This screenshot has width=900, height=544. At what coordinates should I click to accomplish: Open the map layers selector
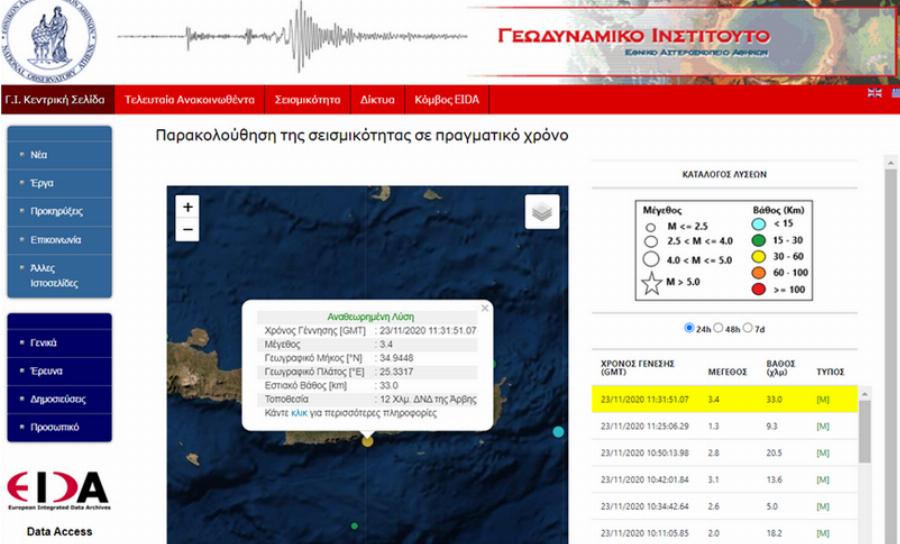(x=542, y=212)
